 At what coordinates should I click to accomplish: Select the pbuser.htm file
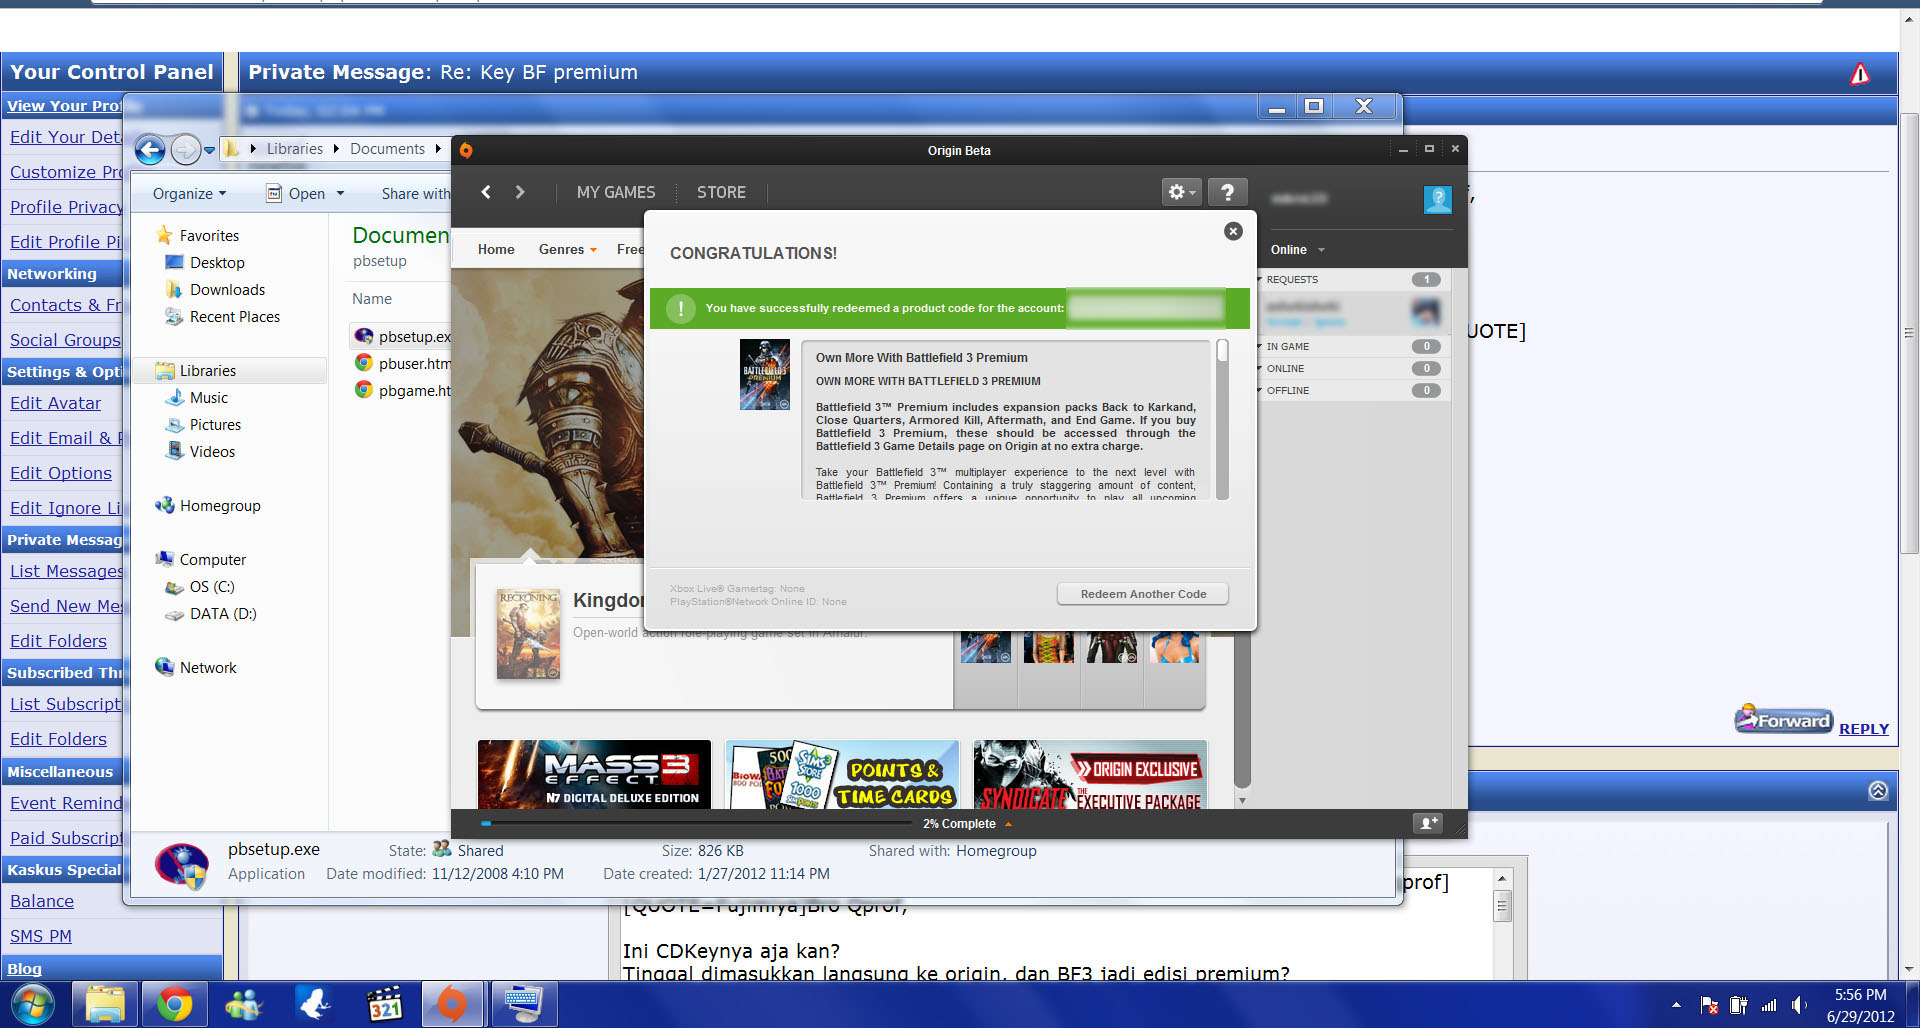coord(404,364)
